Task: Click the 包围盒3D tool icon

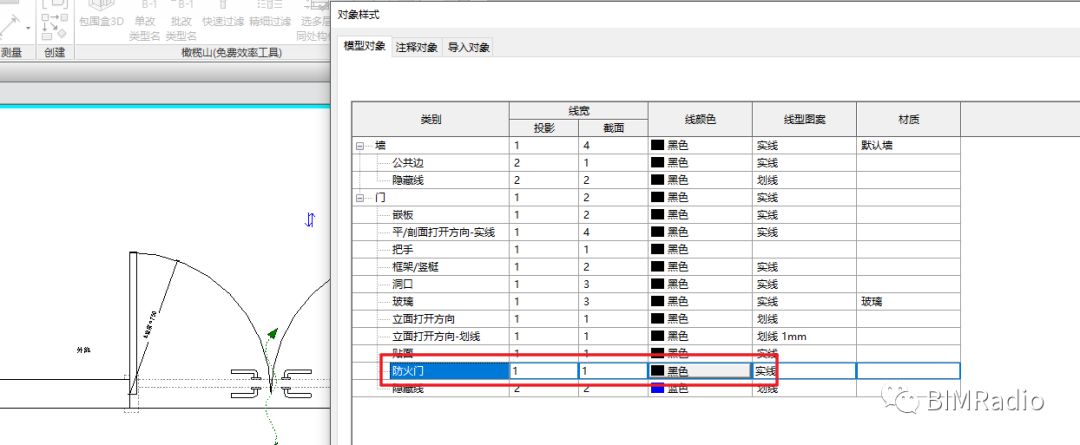Action: click(101, 6)
